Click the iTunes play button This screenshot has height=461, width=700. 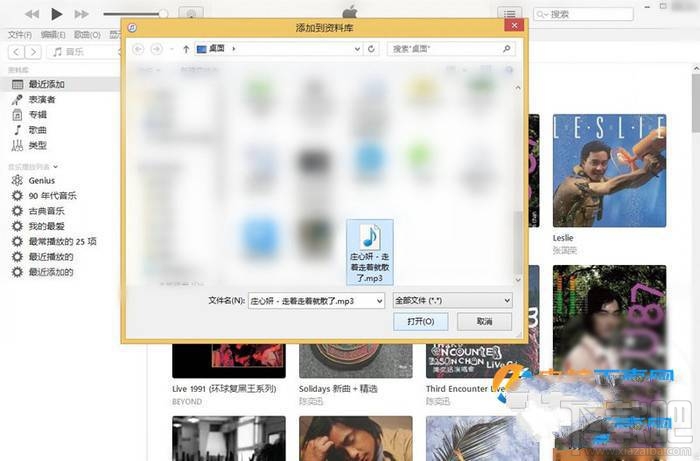tap(56, 14)
